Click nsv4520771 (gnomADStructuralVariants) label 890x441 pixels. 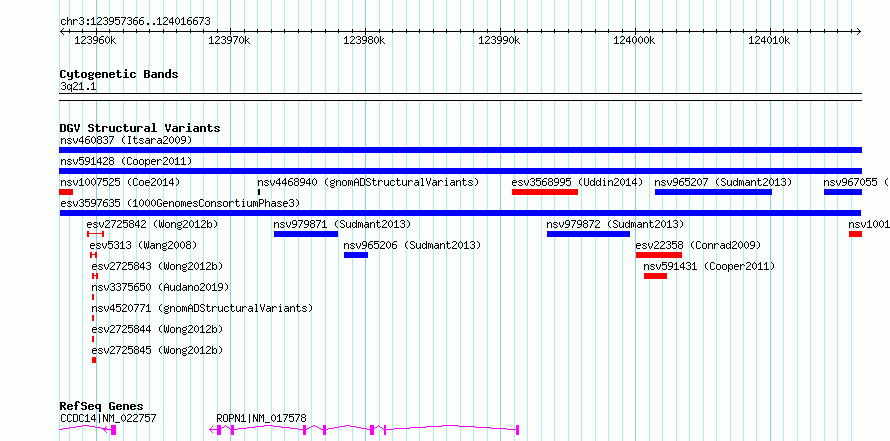pos(202,308)
